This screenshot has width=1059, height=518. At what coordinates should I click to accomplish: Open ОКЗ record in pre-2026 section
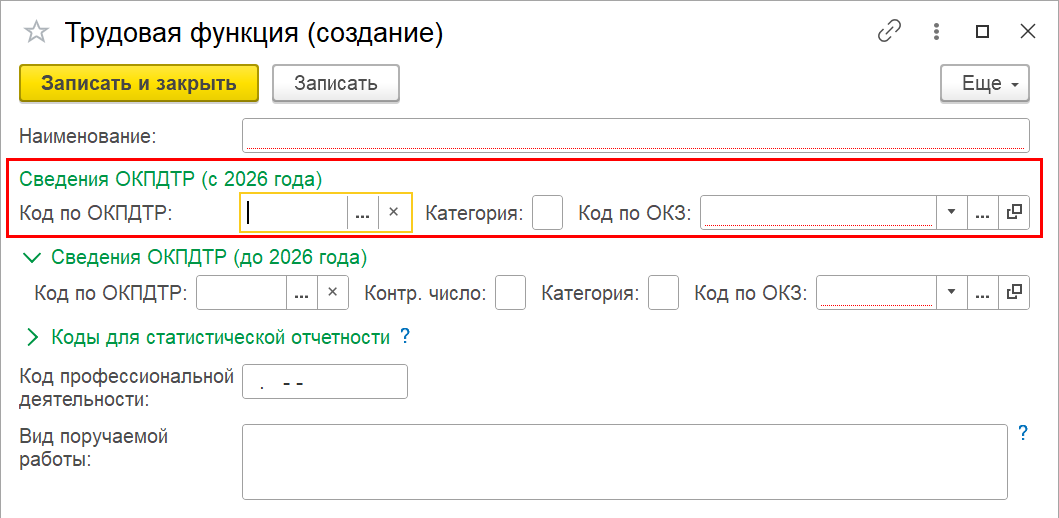coord(1014,293)
